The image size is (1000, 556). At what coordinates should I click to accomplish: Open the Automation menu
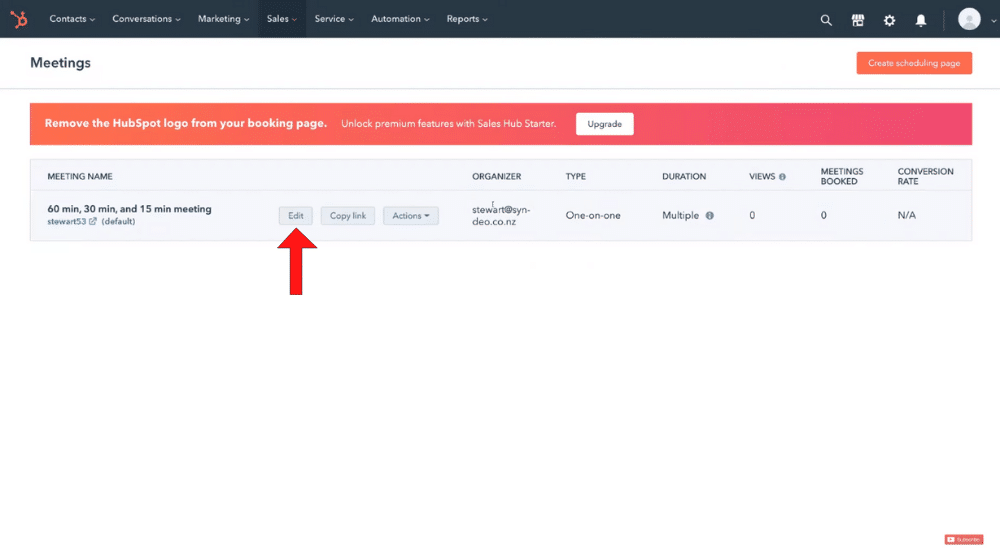click(400, 19)
